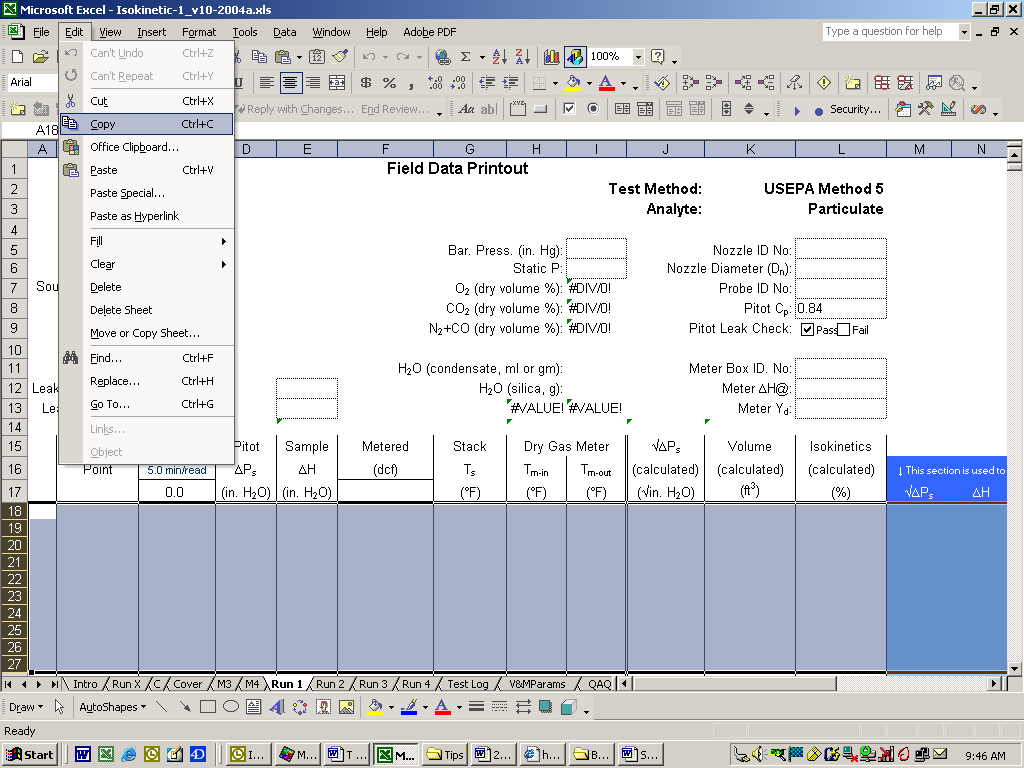Check the Pitot Leak Check Fail box
The height and width of the screenshot is (768, 1024).
(x=844, y=330)
